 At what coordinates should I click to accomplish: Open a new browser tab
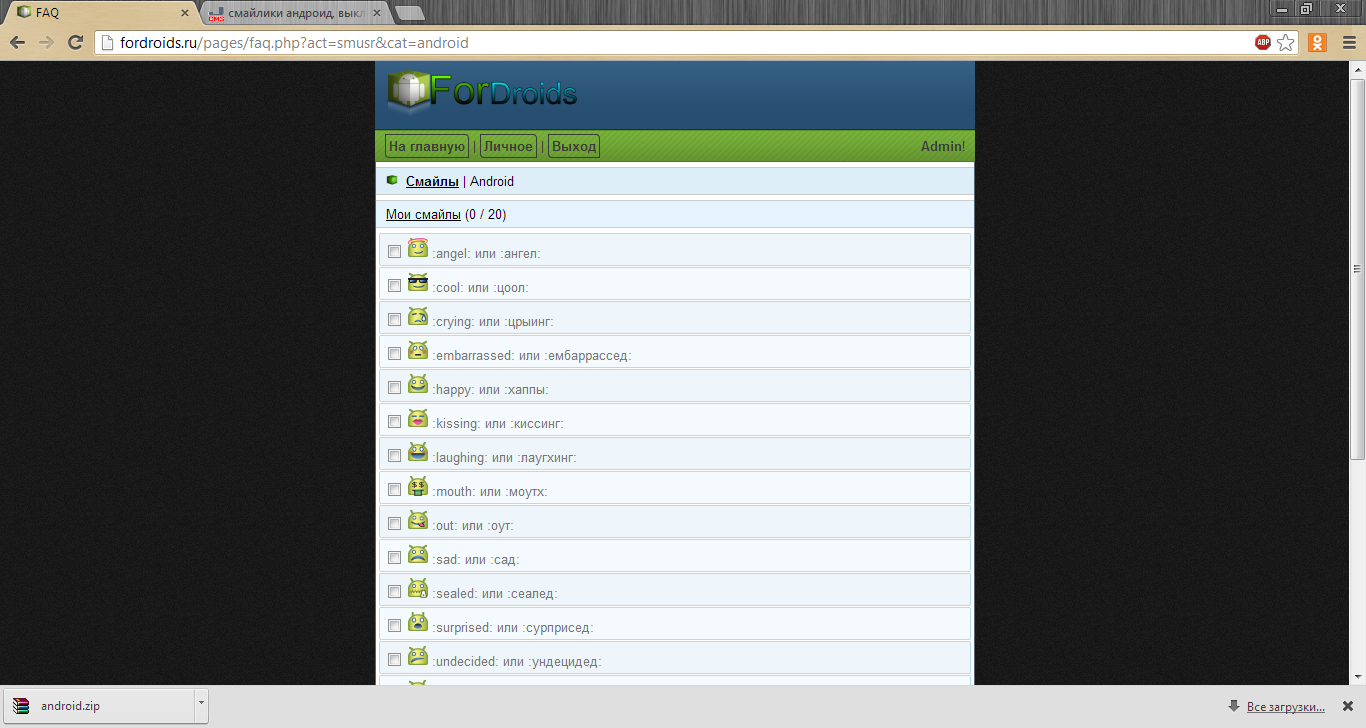tap(409, 13)
